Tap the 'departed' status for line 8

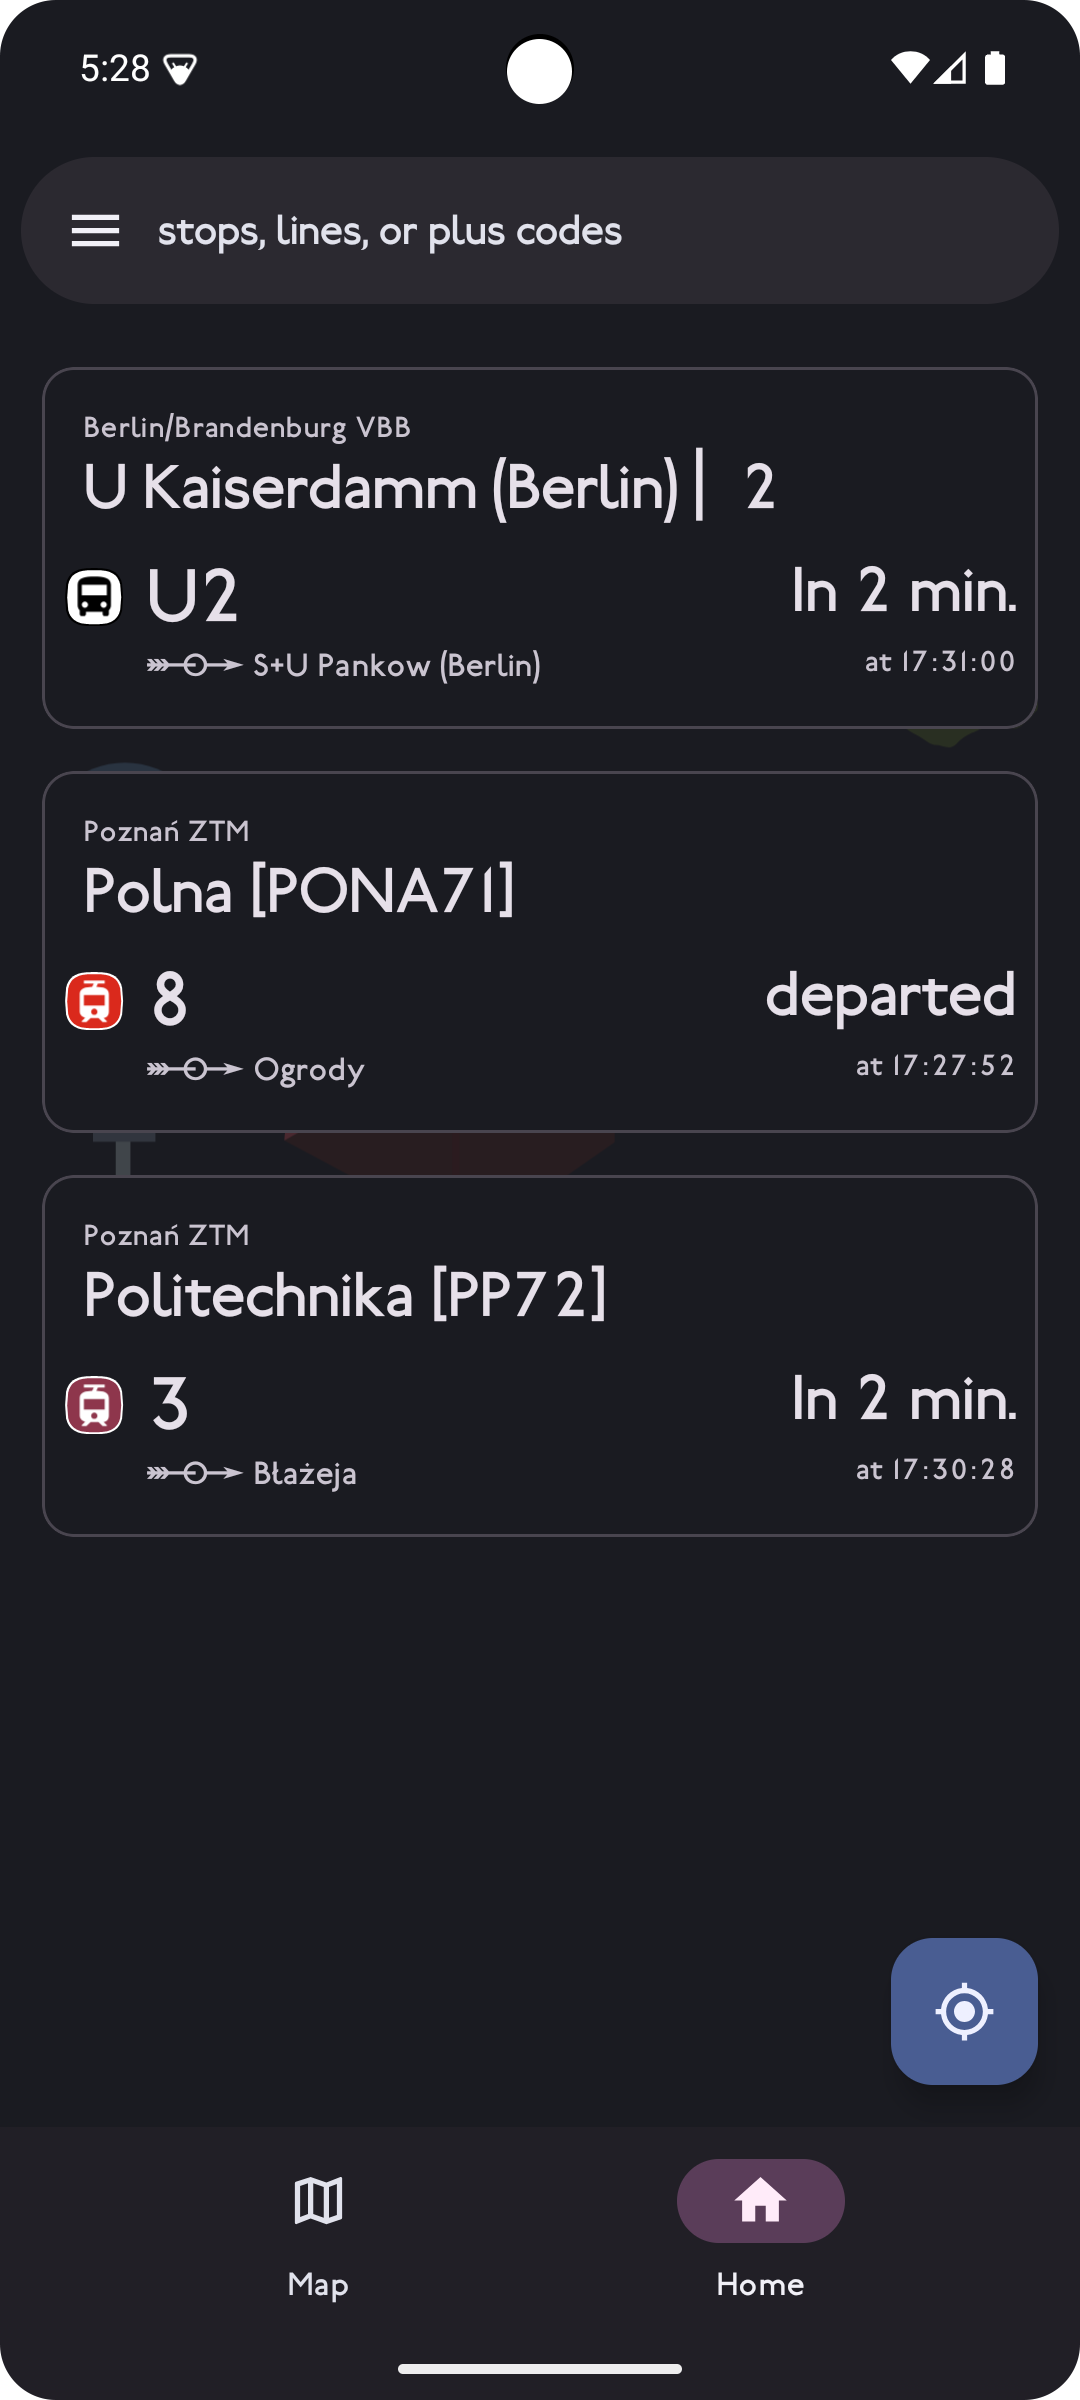[x=890, y=995]
